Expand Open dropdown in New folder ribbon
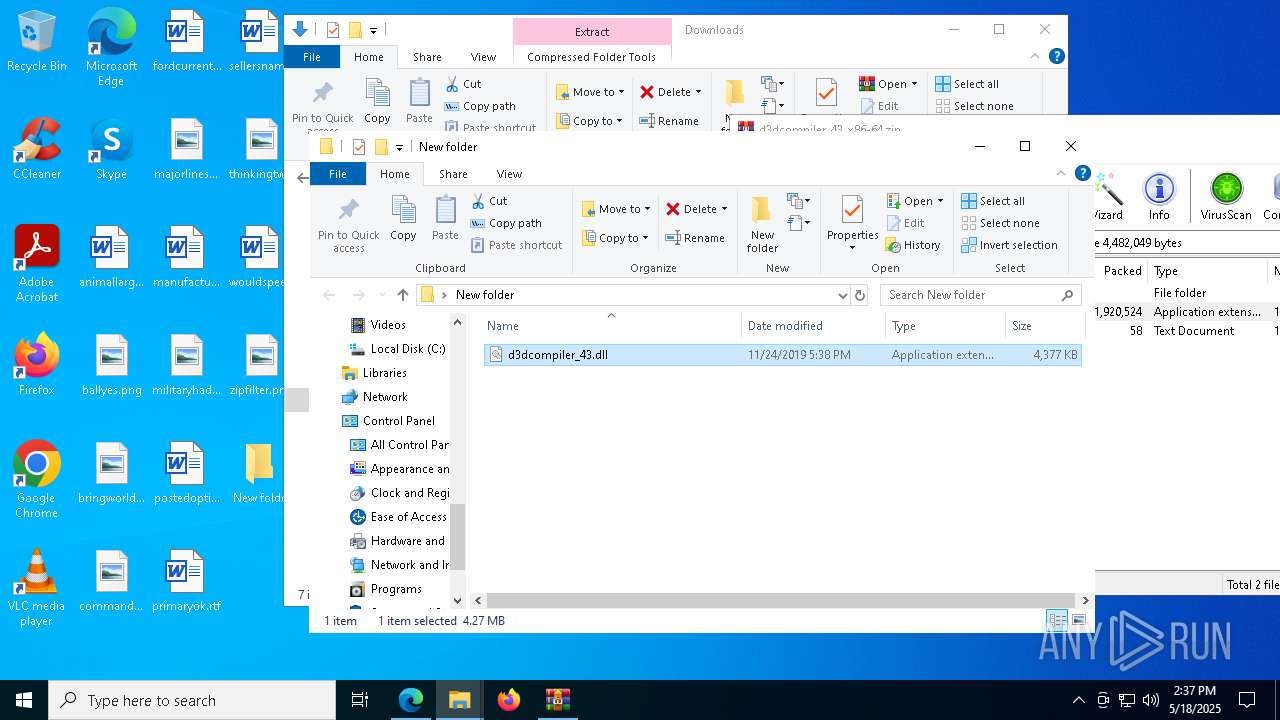 (x=940, y=201)
